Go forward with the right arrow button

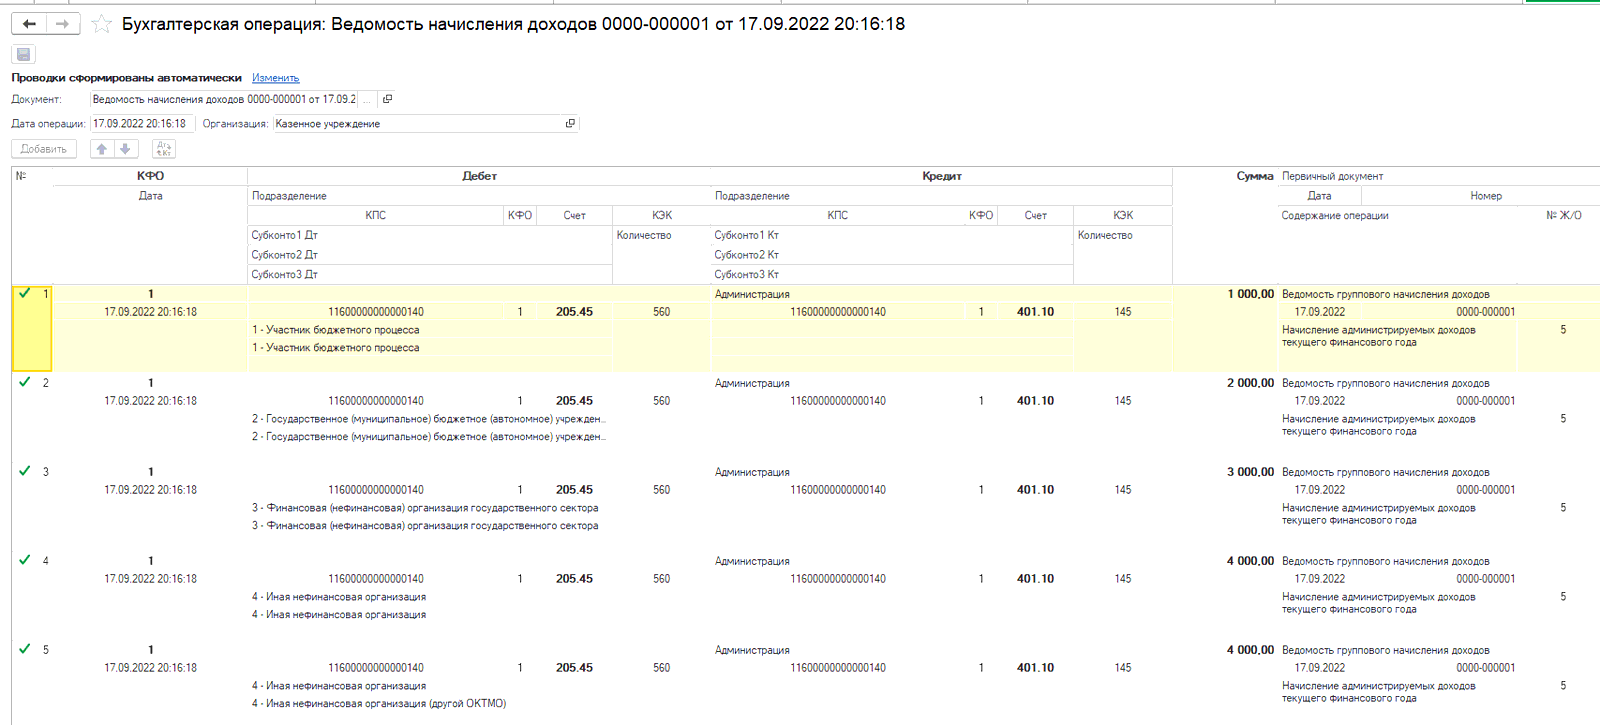(x=63, y=24)
